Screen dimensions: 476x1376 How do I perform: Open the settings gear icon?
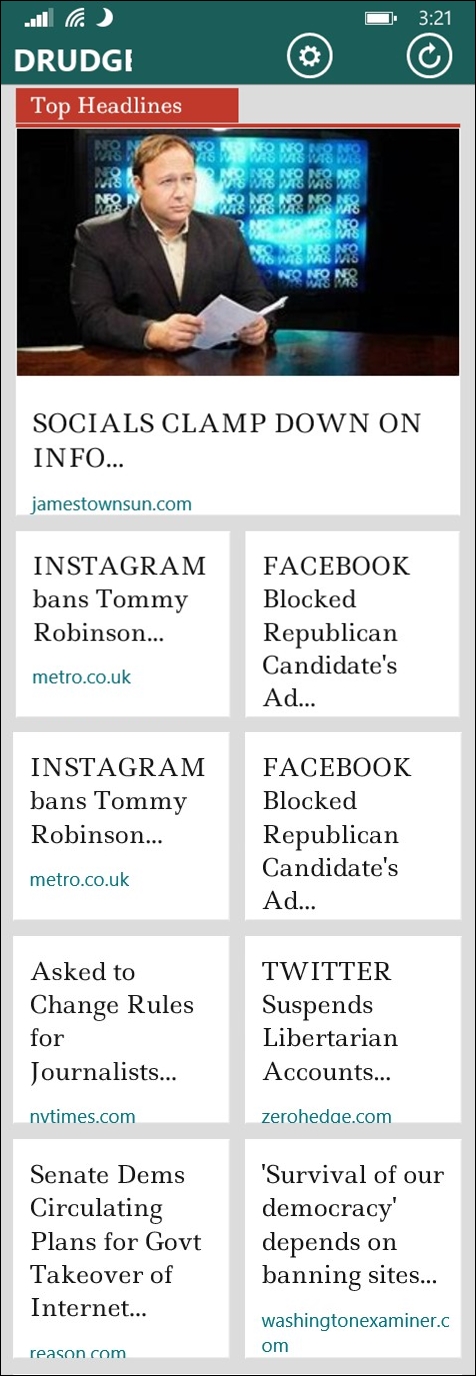[x=309, y=57]
